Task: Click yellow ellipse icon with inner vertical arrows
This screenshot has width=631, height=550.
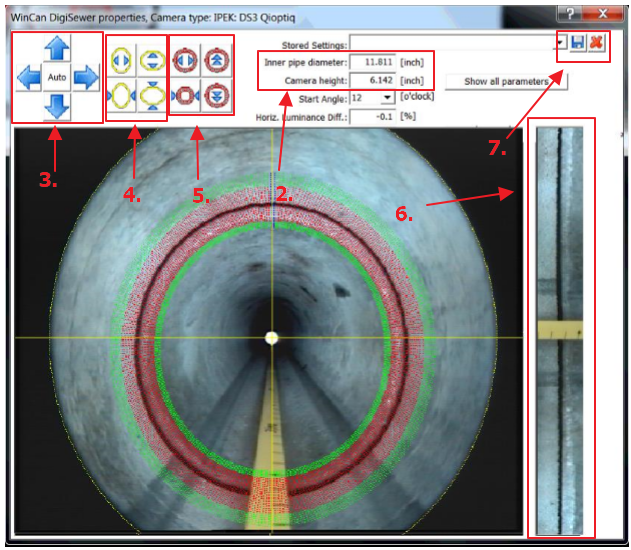Action: point(152,60)
